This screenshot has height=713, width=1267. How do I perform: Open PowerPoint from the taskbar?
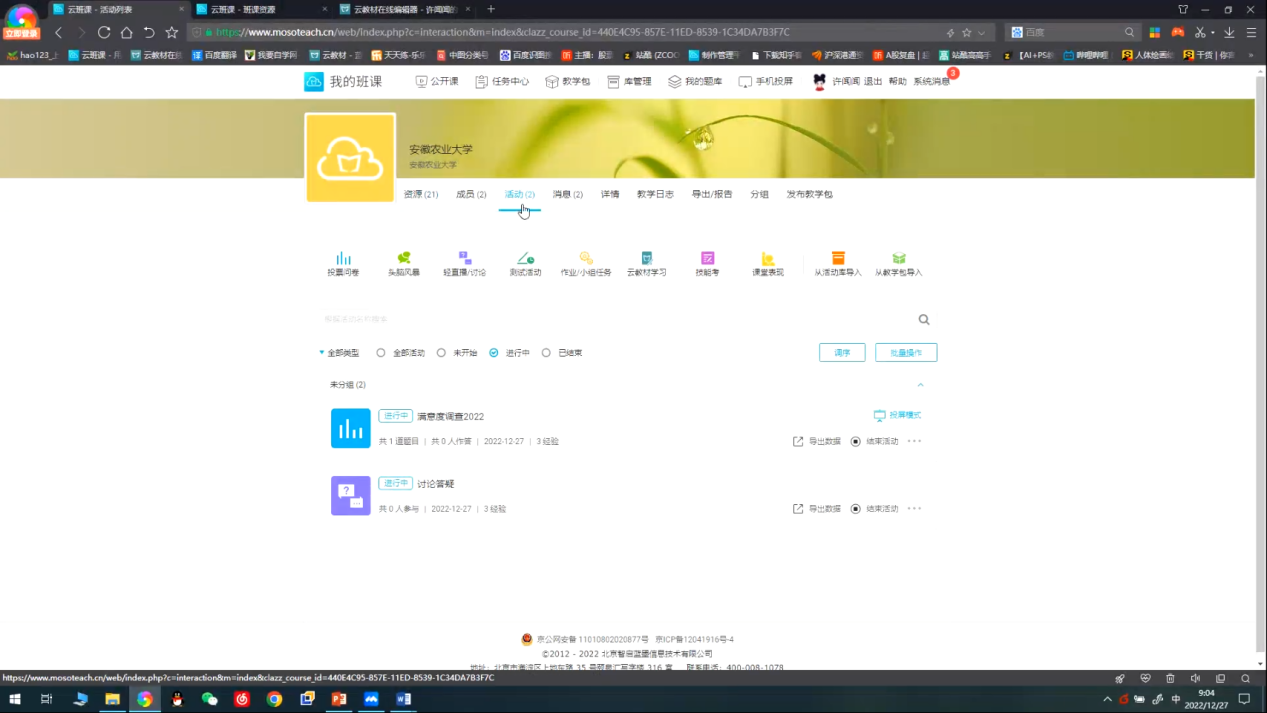coord(339,699)
